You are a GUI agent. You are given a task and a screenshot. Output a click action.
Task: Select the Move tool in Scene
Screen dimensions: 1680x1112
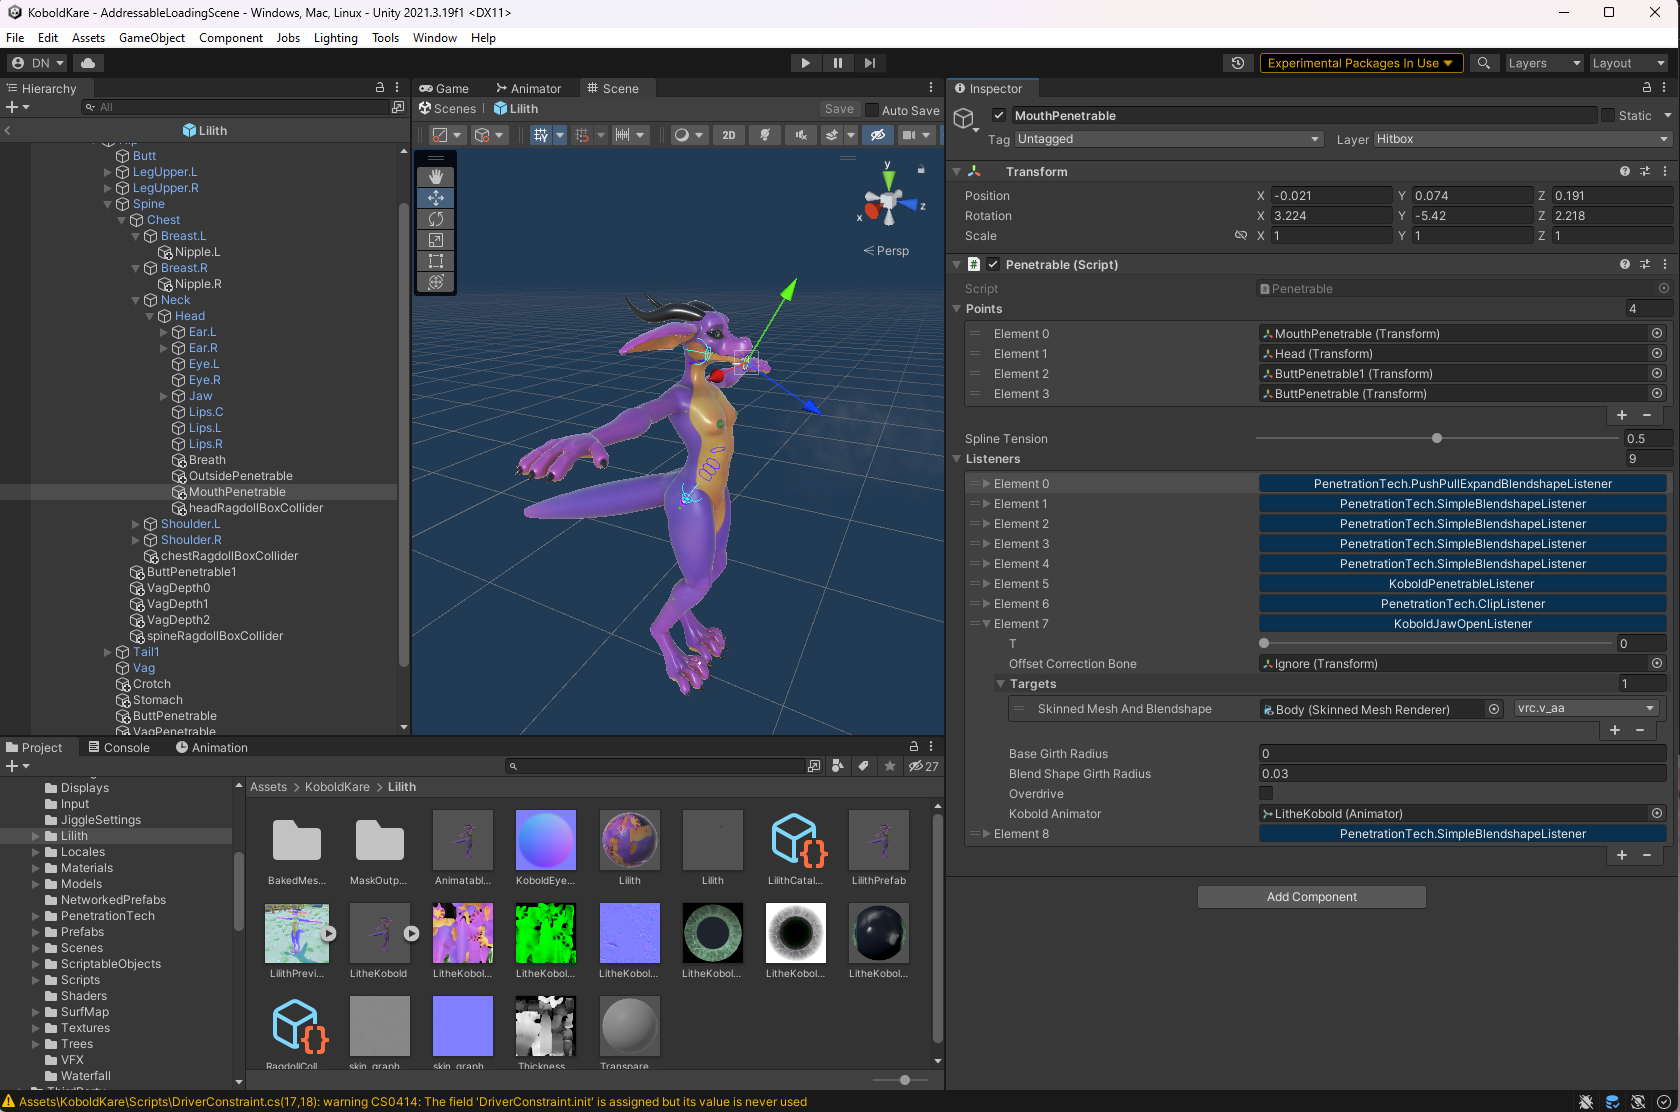(436, 198)
